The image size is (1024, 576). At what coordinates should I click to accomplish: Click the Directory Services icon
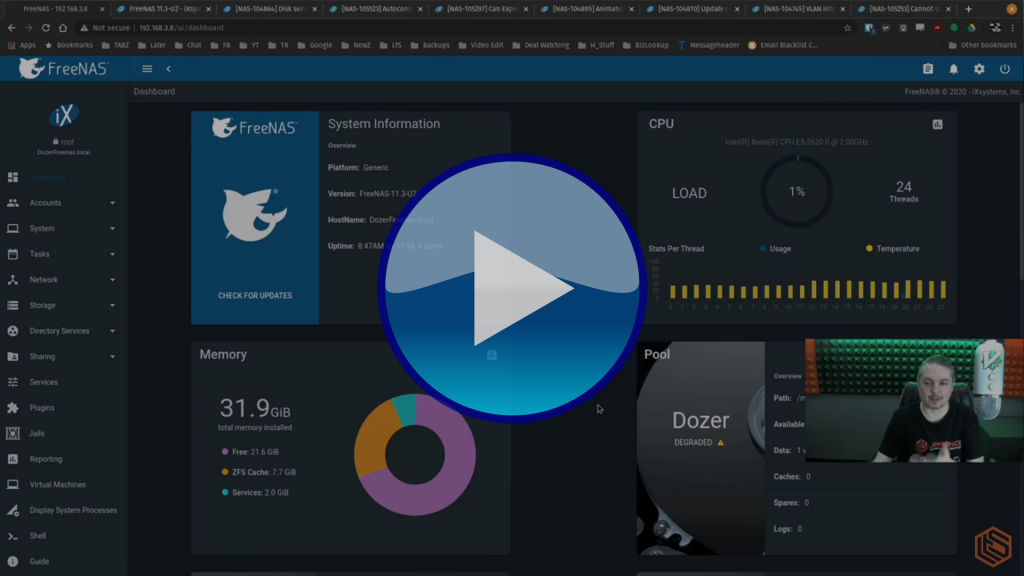13,331
